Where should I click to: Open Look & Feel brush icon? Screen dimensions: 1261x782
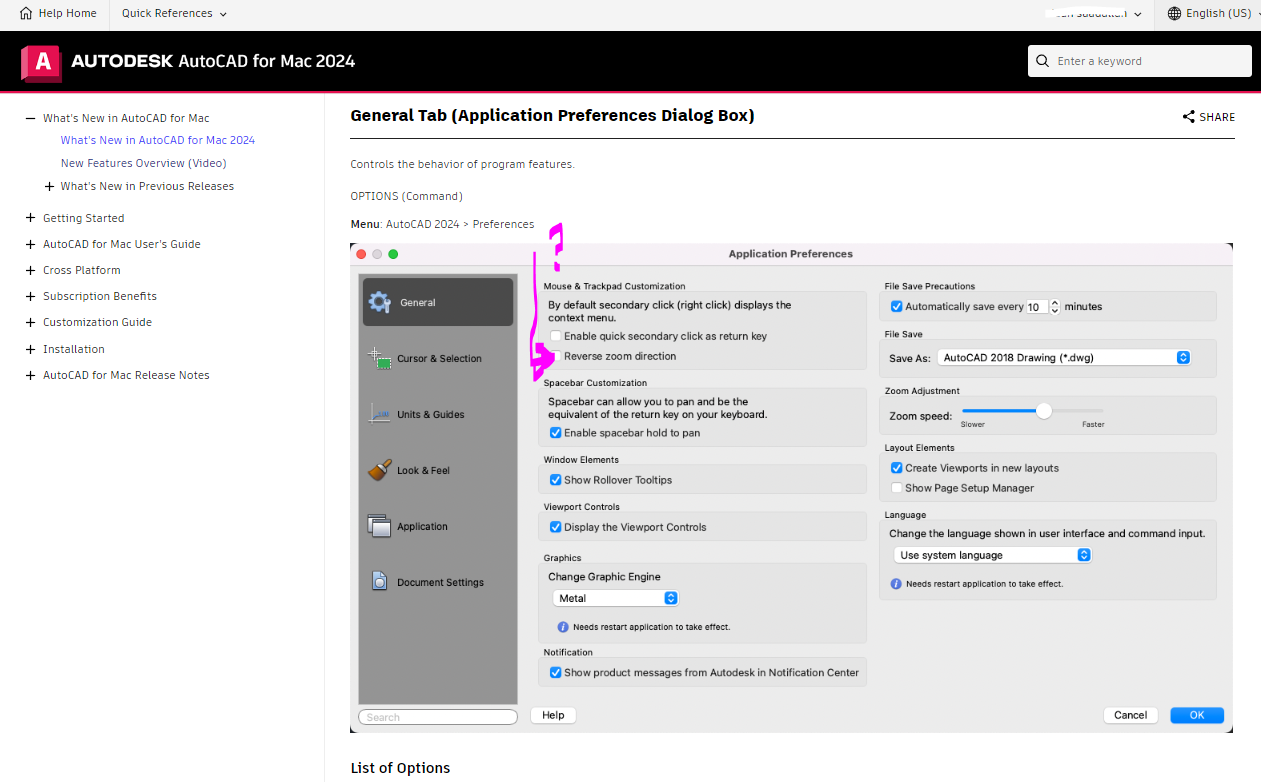coord(379,470)
